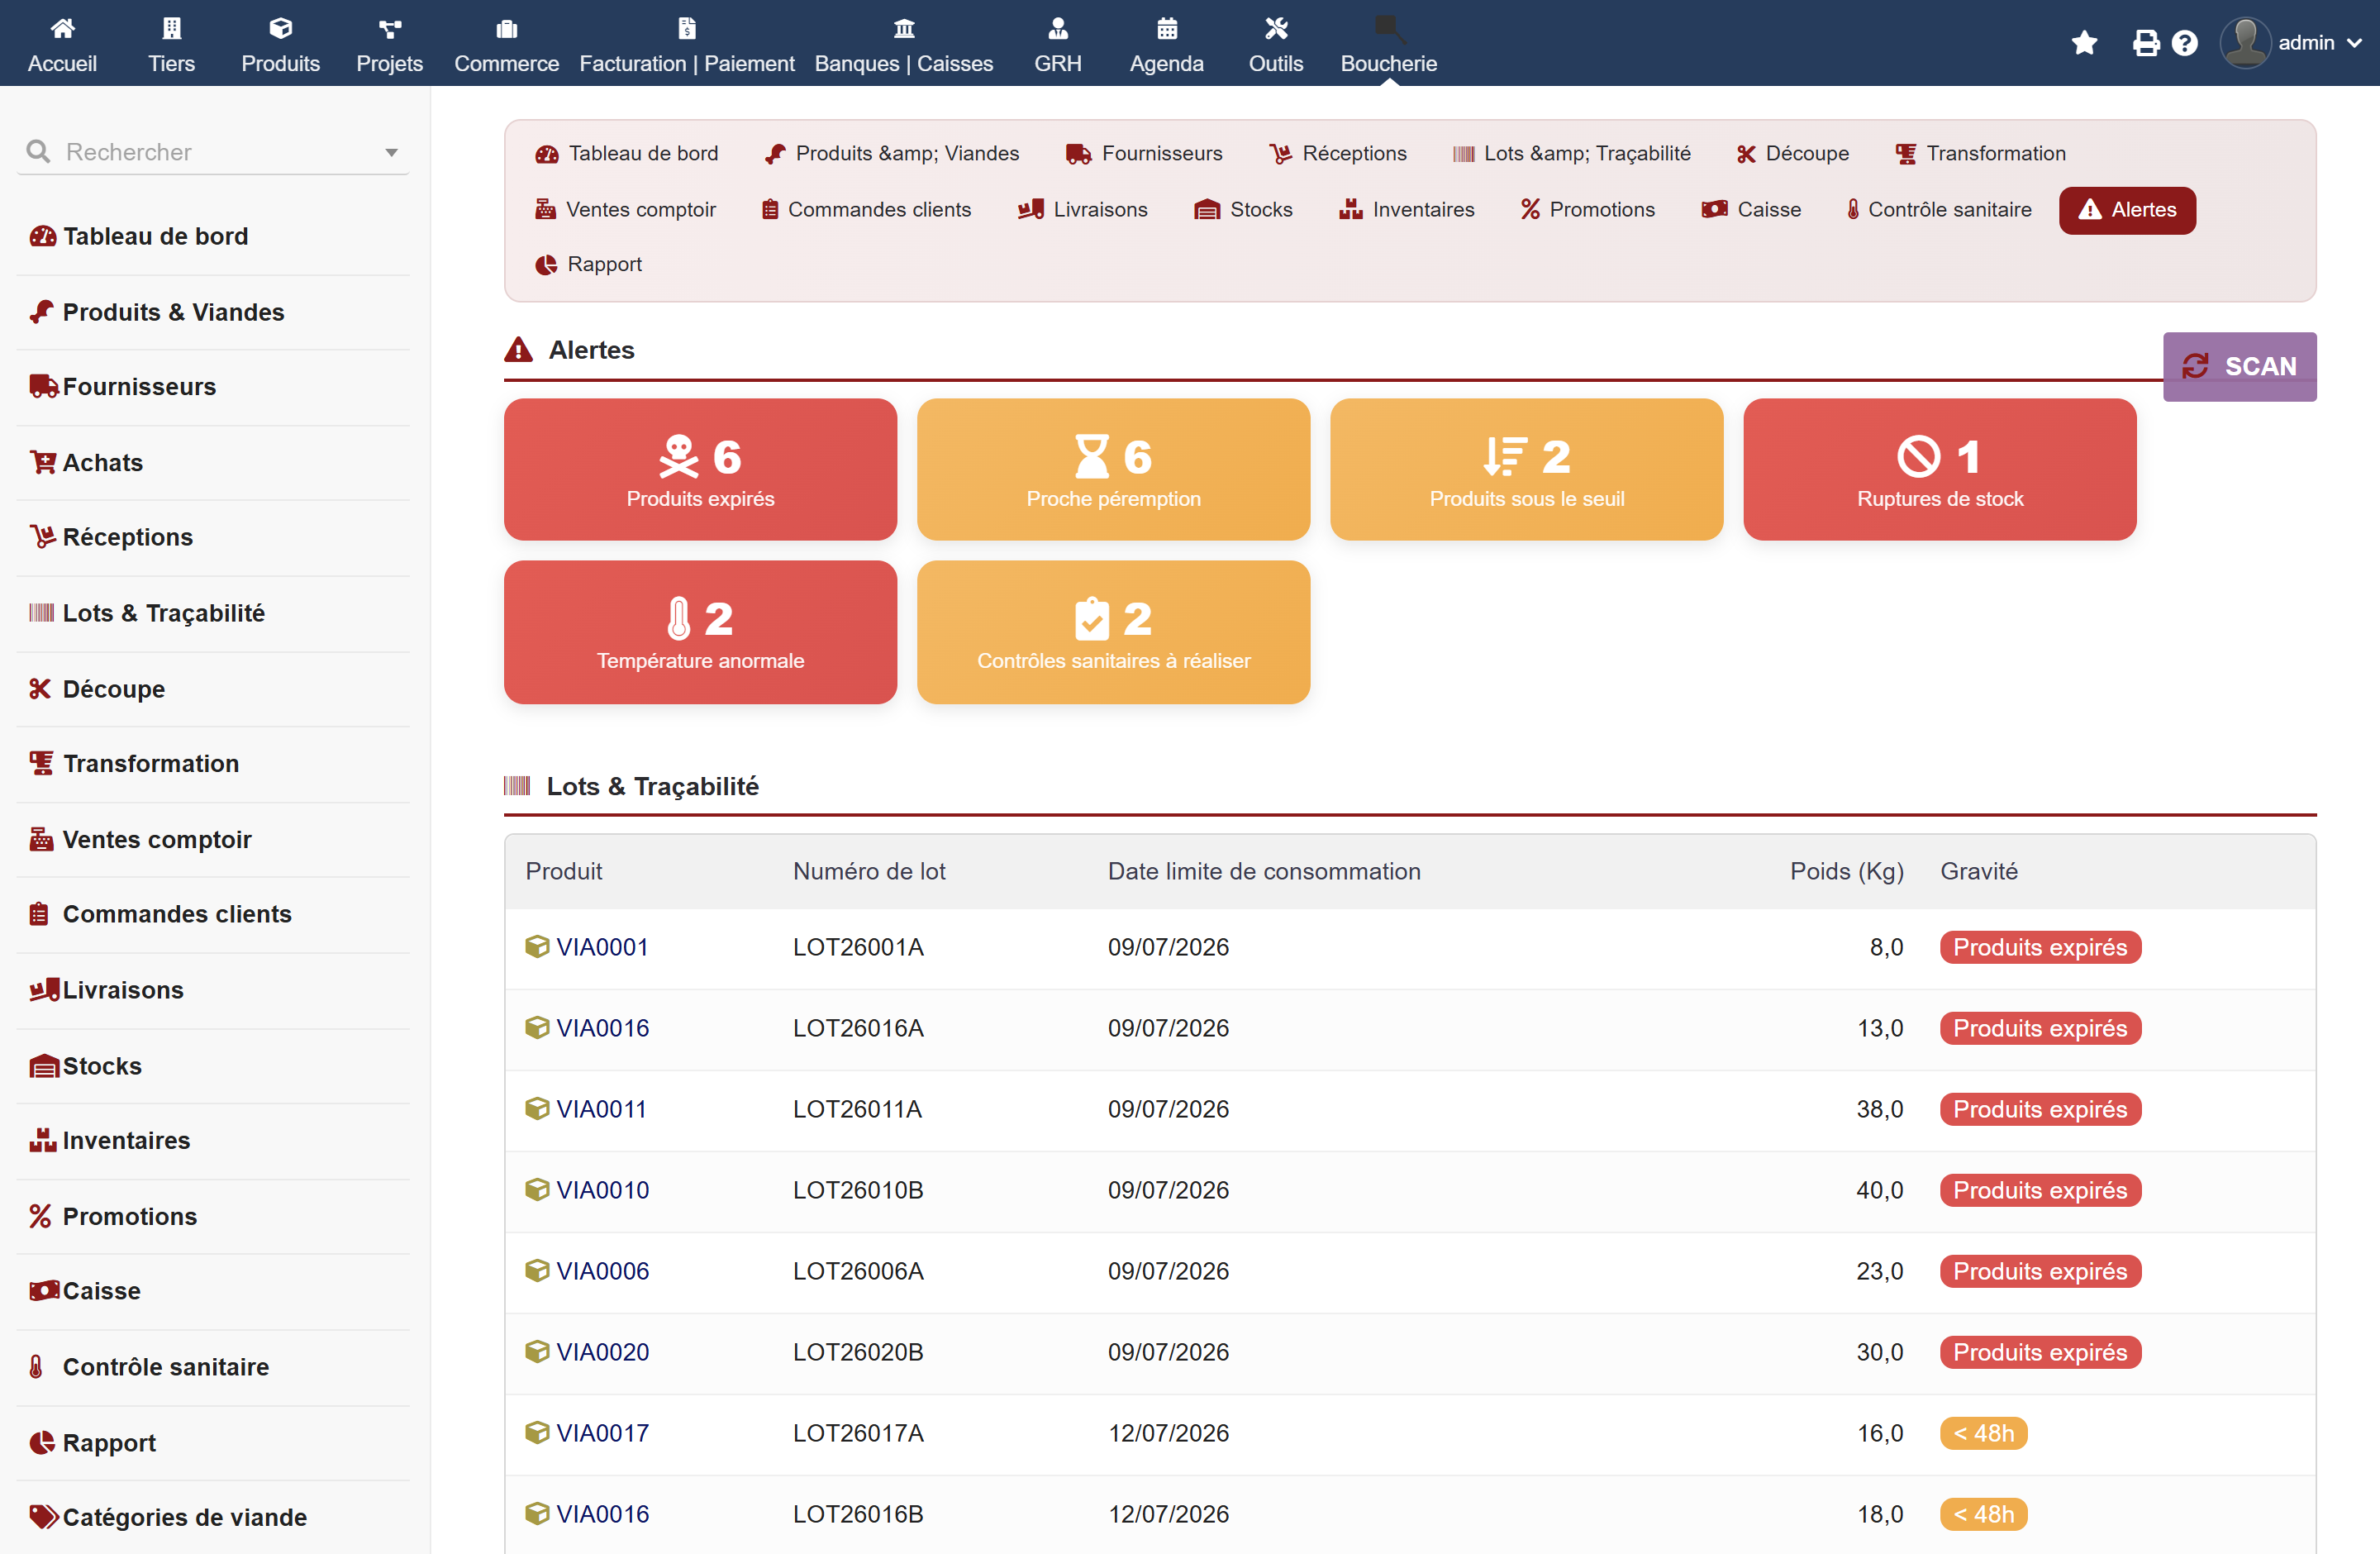
Task: Expand the Rechercher search dropdown arrow
Action: [x=391, y=153]
